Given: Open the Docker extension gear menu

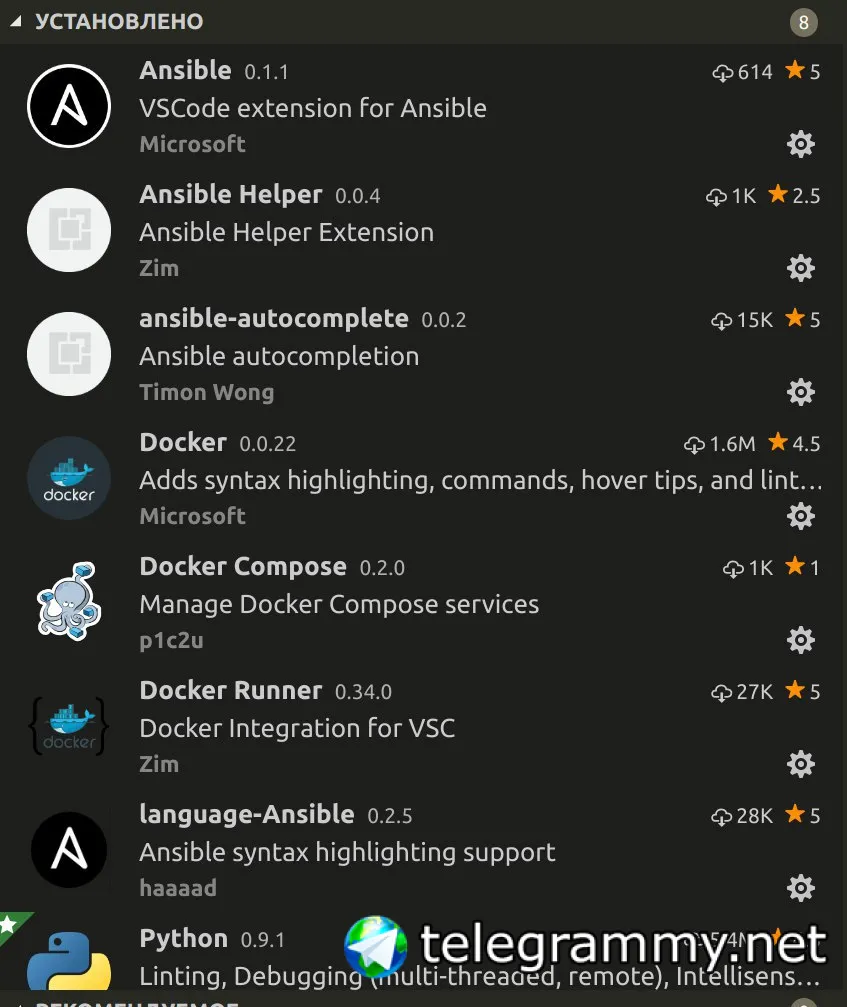Looking at the screenshot, I should [x=800, y=516].
